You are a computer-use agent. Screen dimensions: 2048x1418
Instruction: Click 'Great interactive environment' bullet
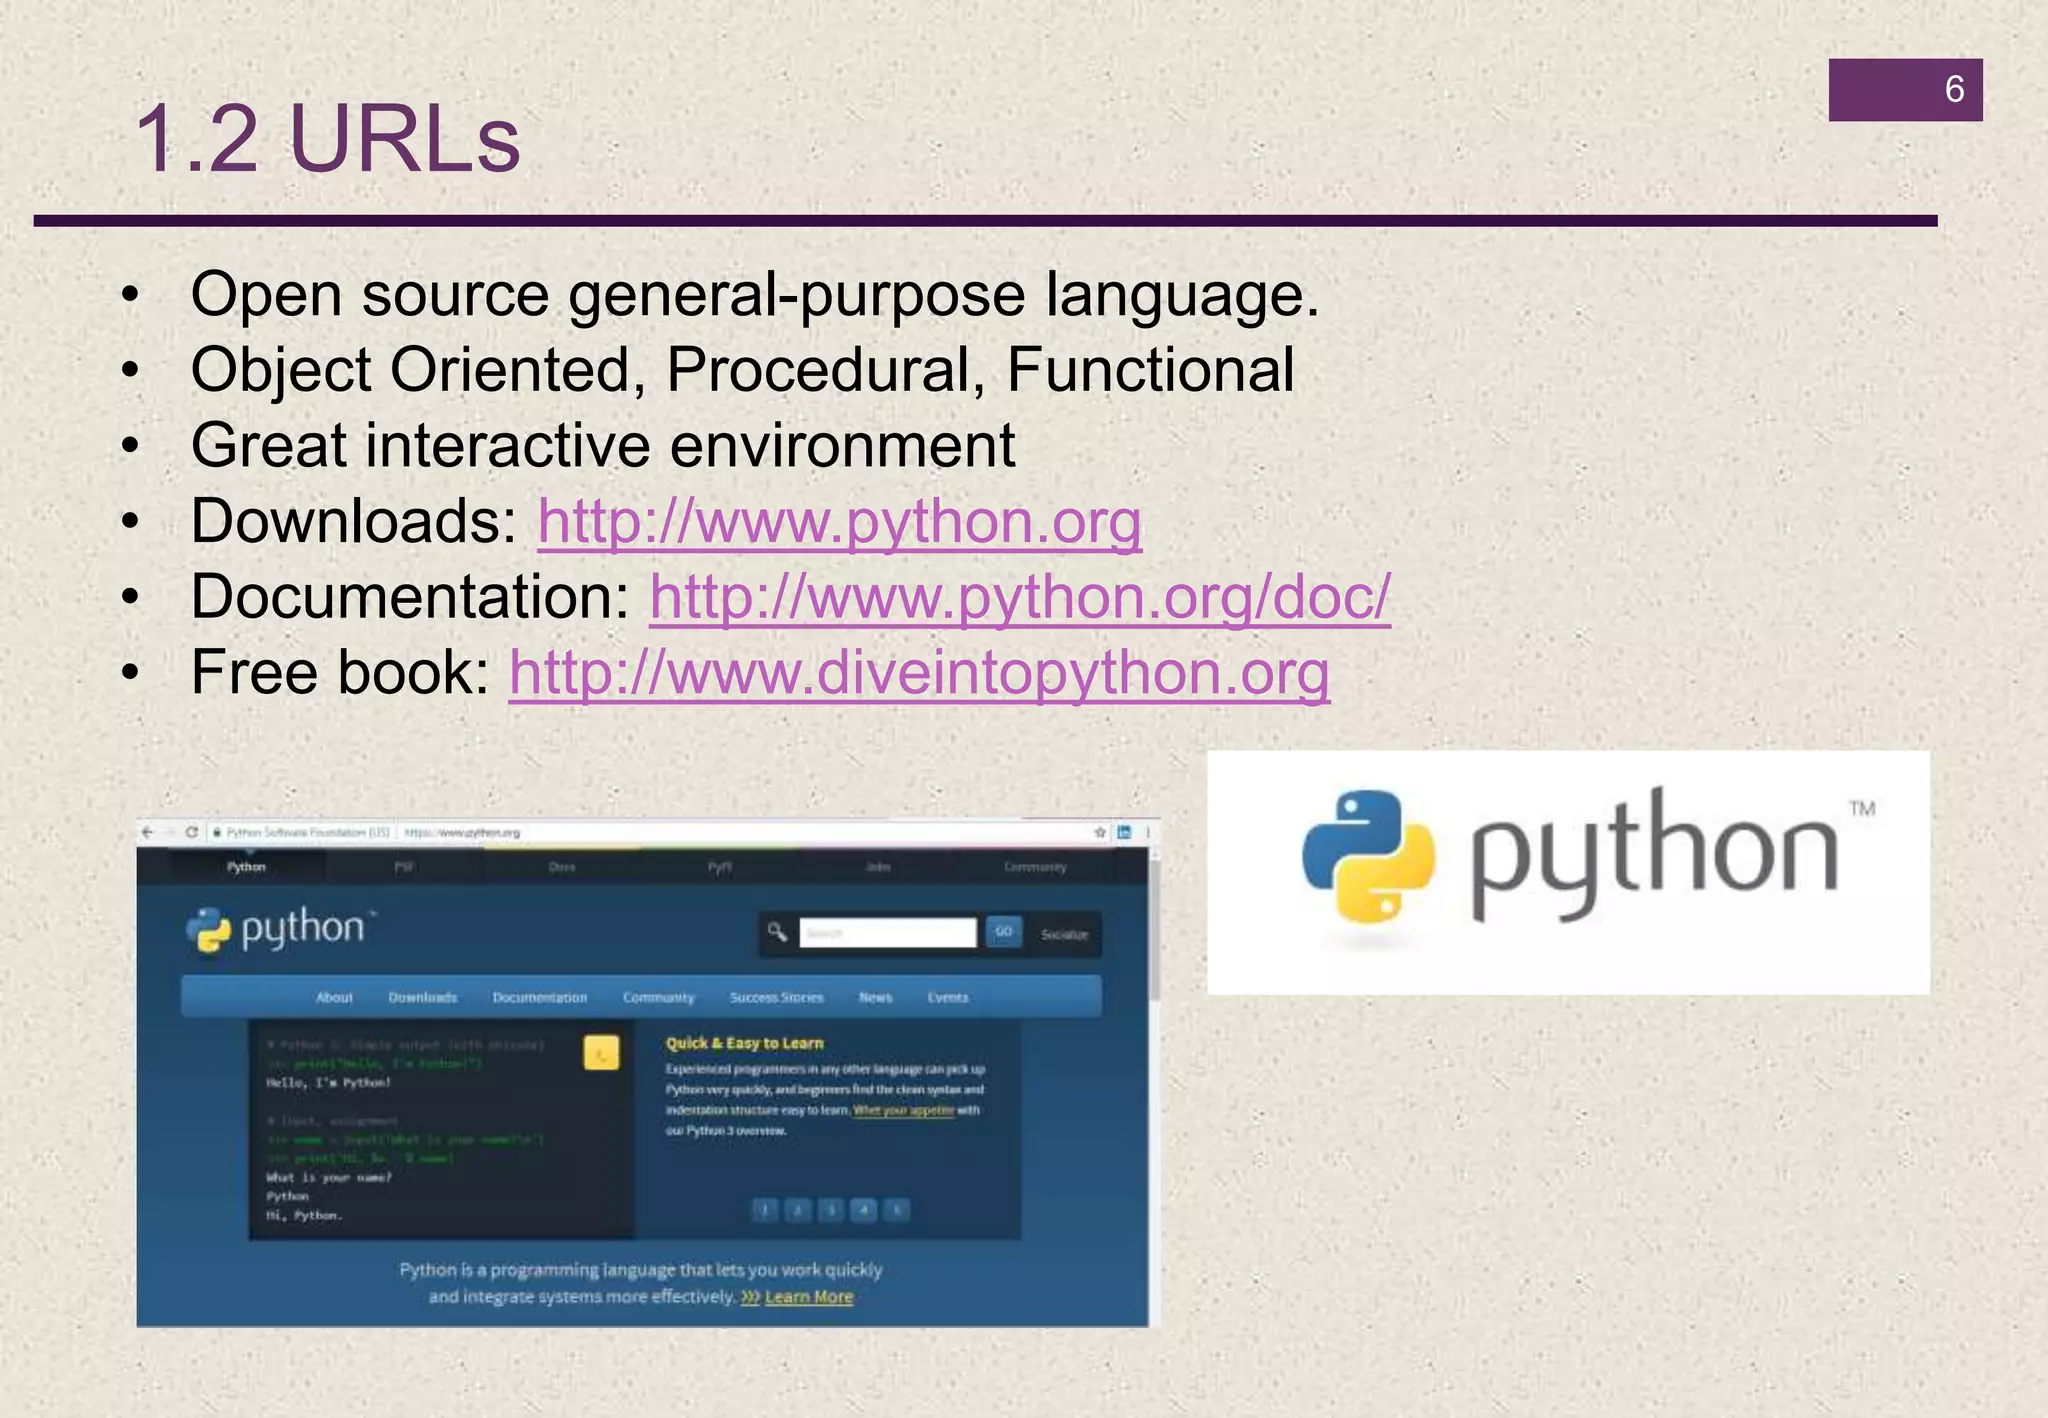(x=603, y=445)
